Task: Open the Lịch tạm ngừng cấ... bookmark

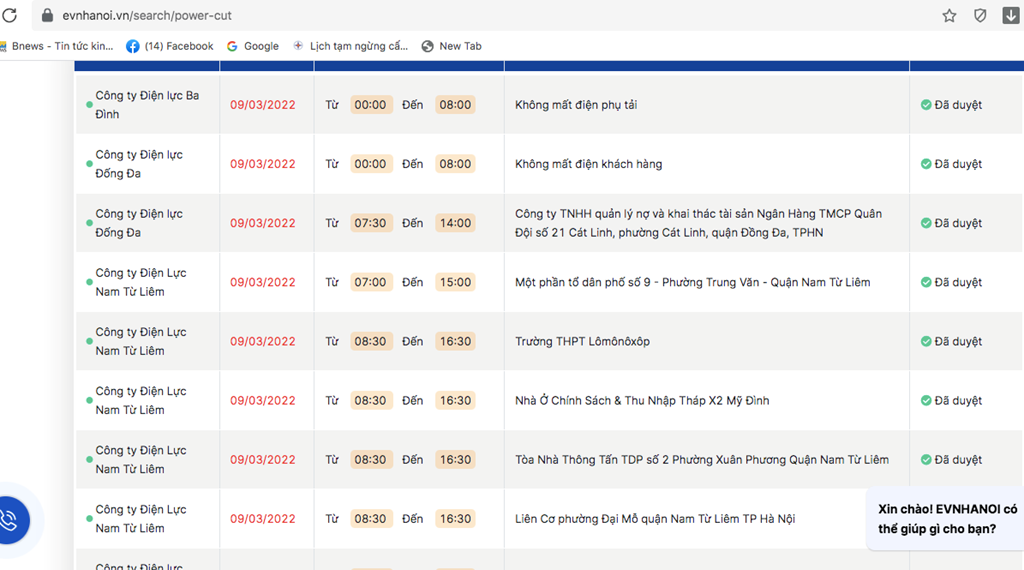Action: pos(351,46)
